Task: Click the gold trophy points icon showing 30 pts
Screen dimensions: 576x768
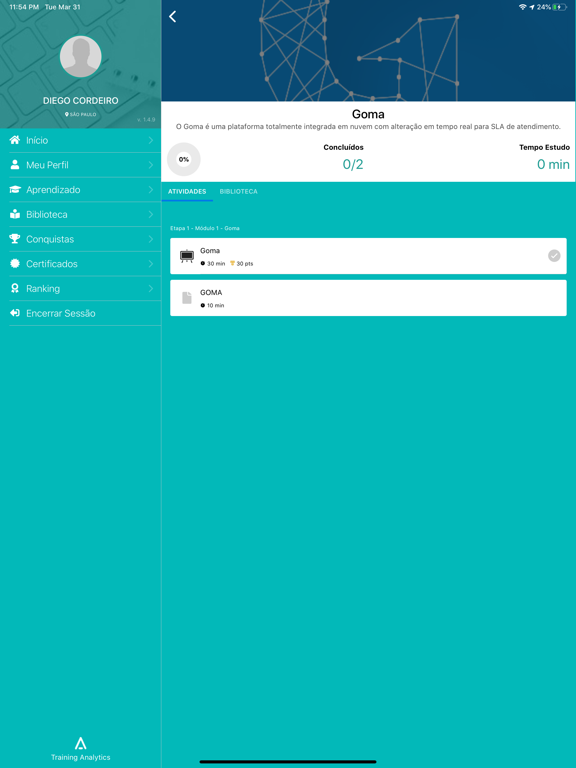Action: (x=232, y=263)
